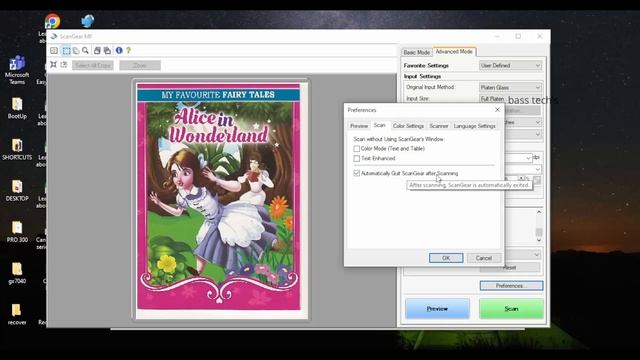Click the green Scan button
The width and height of the screenshot is (640, 360).
pos(511,309)
